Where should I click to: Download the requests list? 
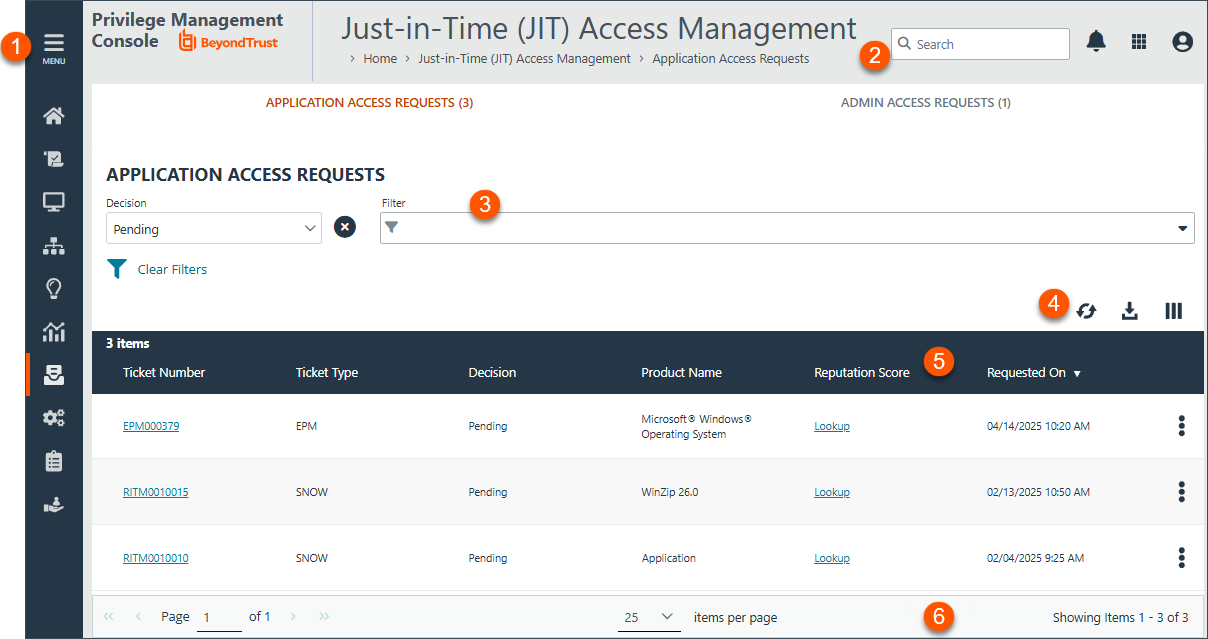(1130, 311)
